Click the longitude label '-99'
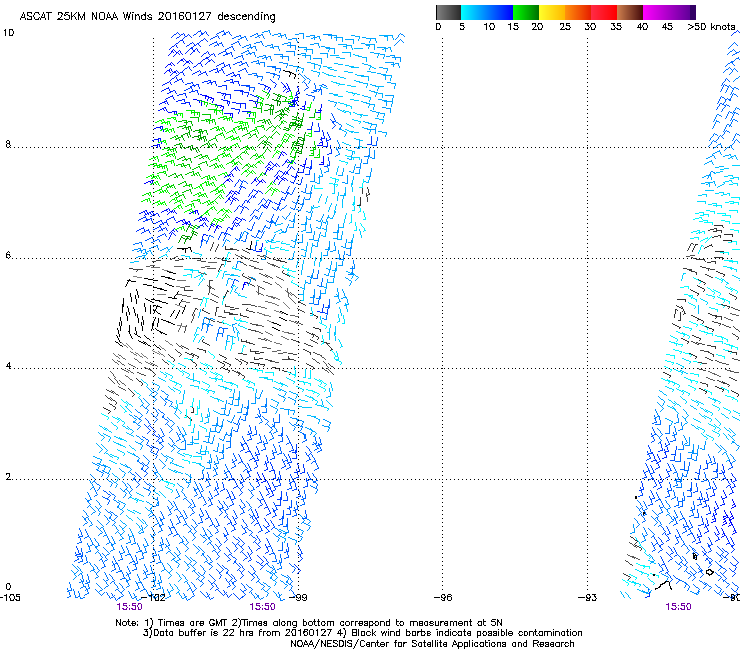740x650 pixels. [298, 598]
